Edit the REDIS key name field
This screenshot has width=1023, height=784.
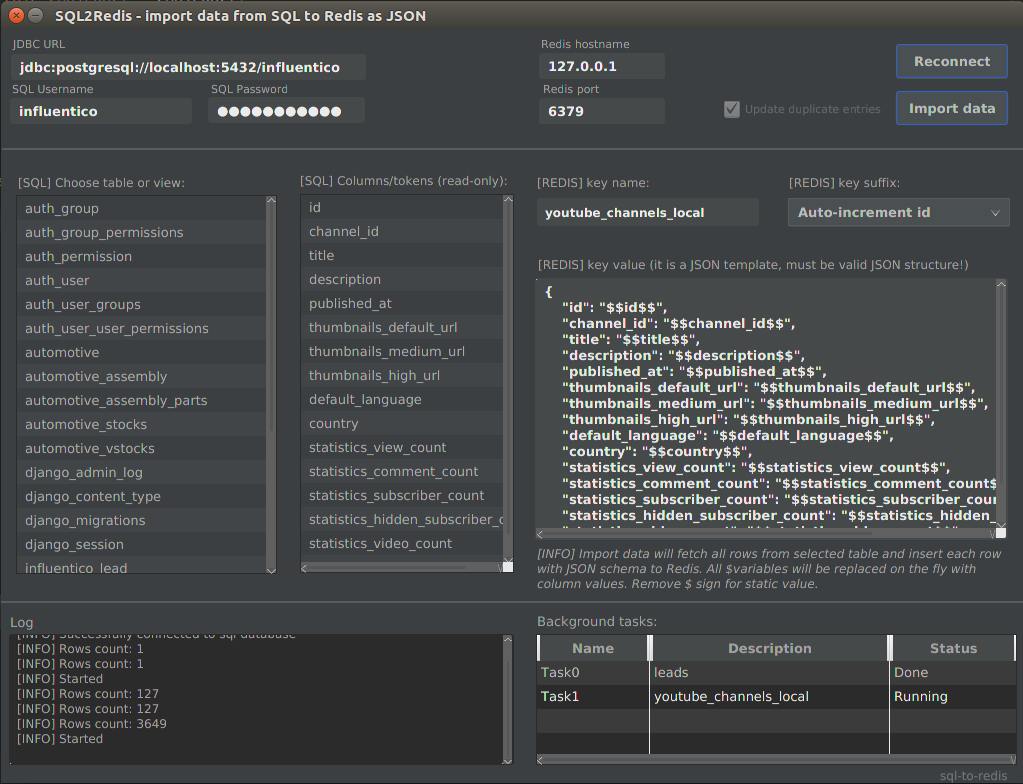pos(647,213)
